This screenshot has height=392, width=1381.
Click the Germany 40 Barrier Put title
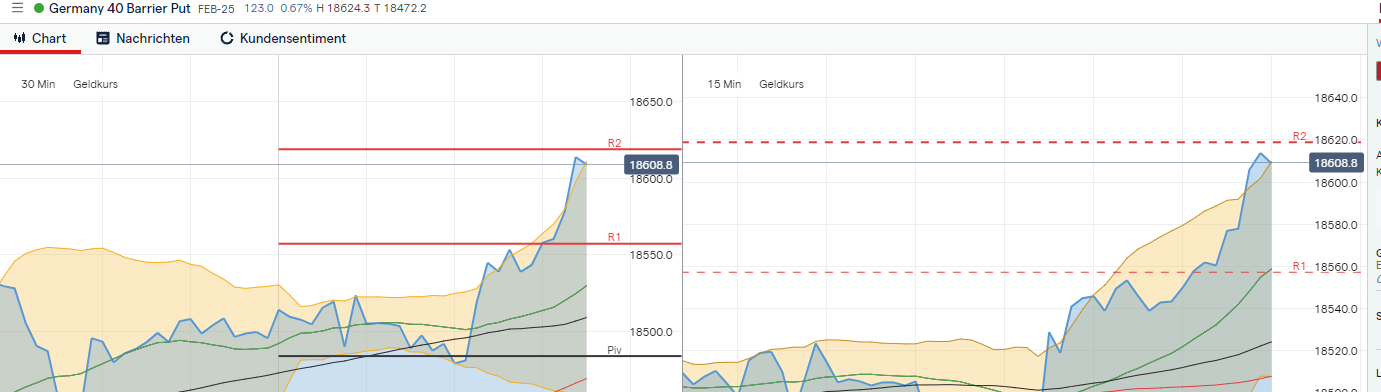pos(119,8)
